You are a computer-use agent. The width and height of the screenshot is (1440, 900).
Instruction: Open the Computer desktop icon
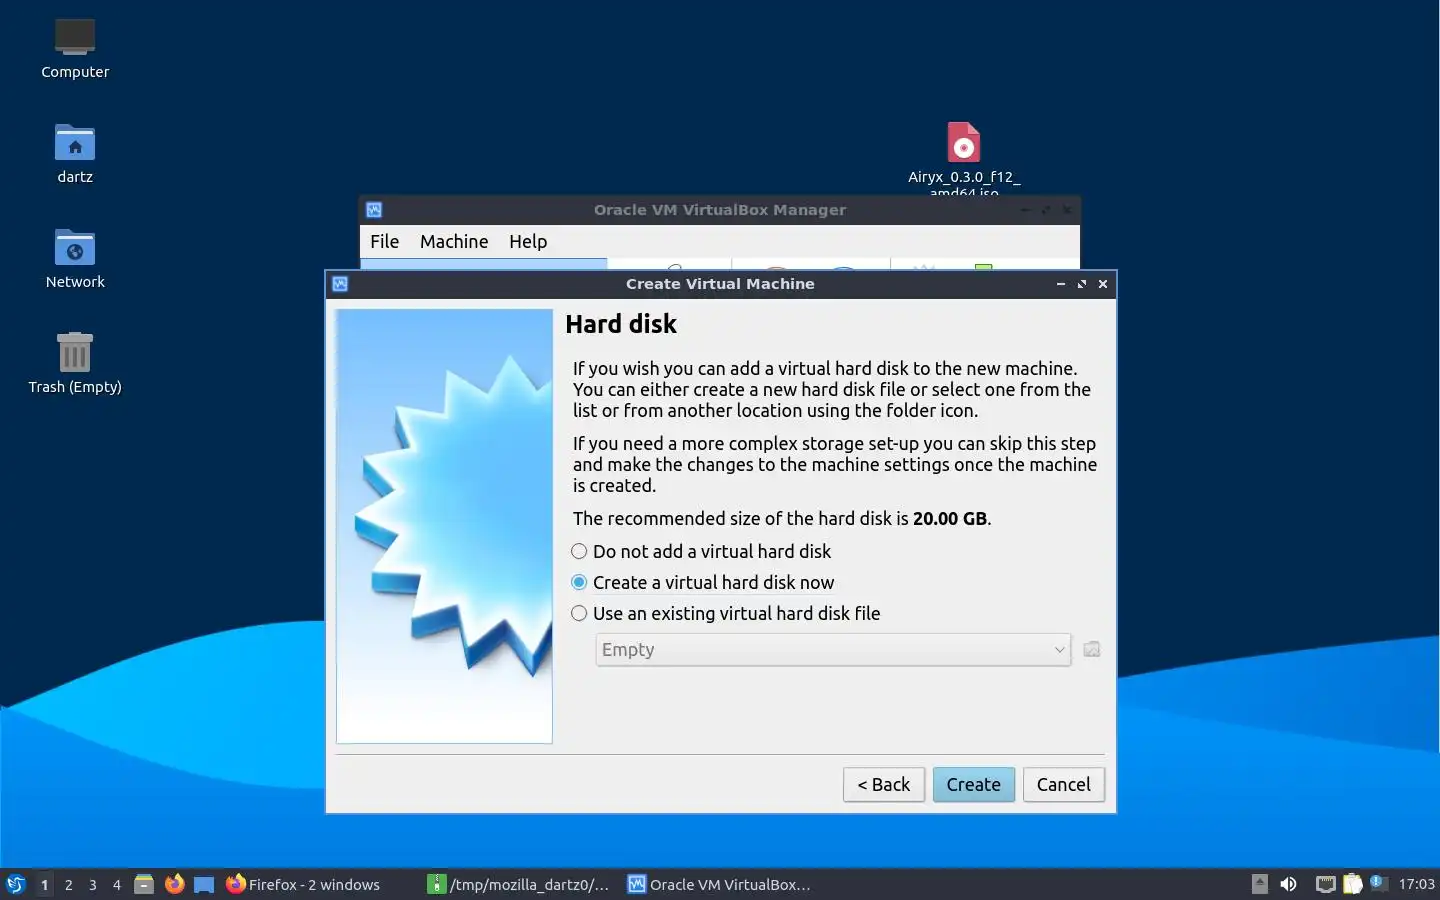(x=75, y=48)
